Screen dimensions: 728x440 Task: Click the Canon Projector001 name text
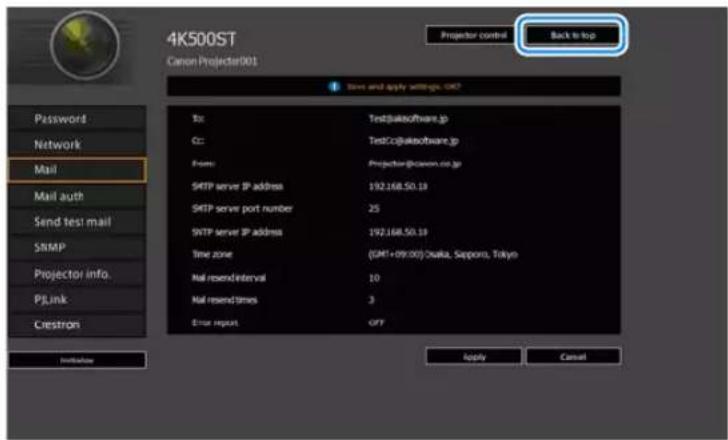[x=212, y=61]
